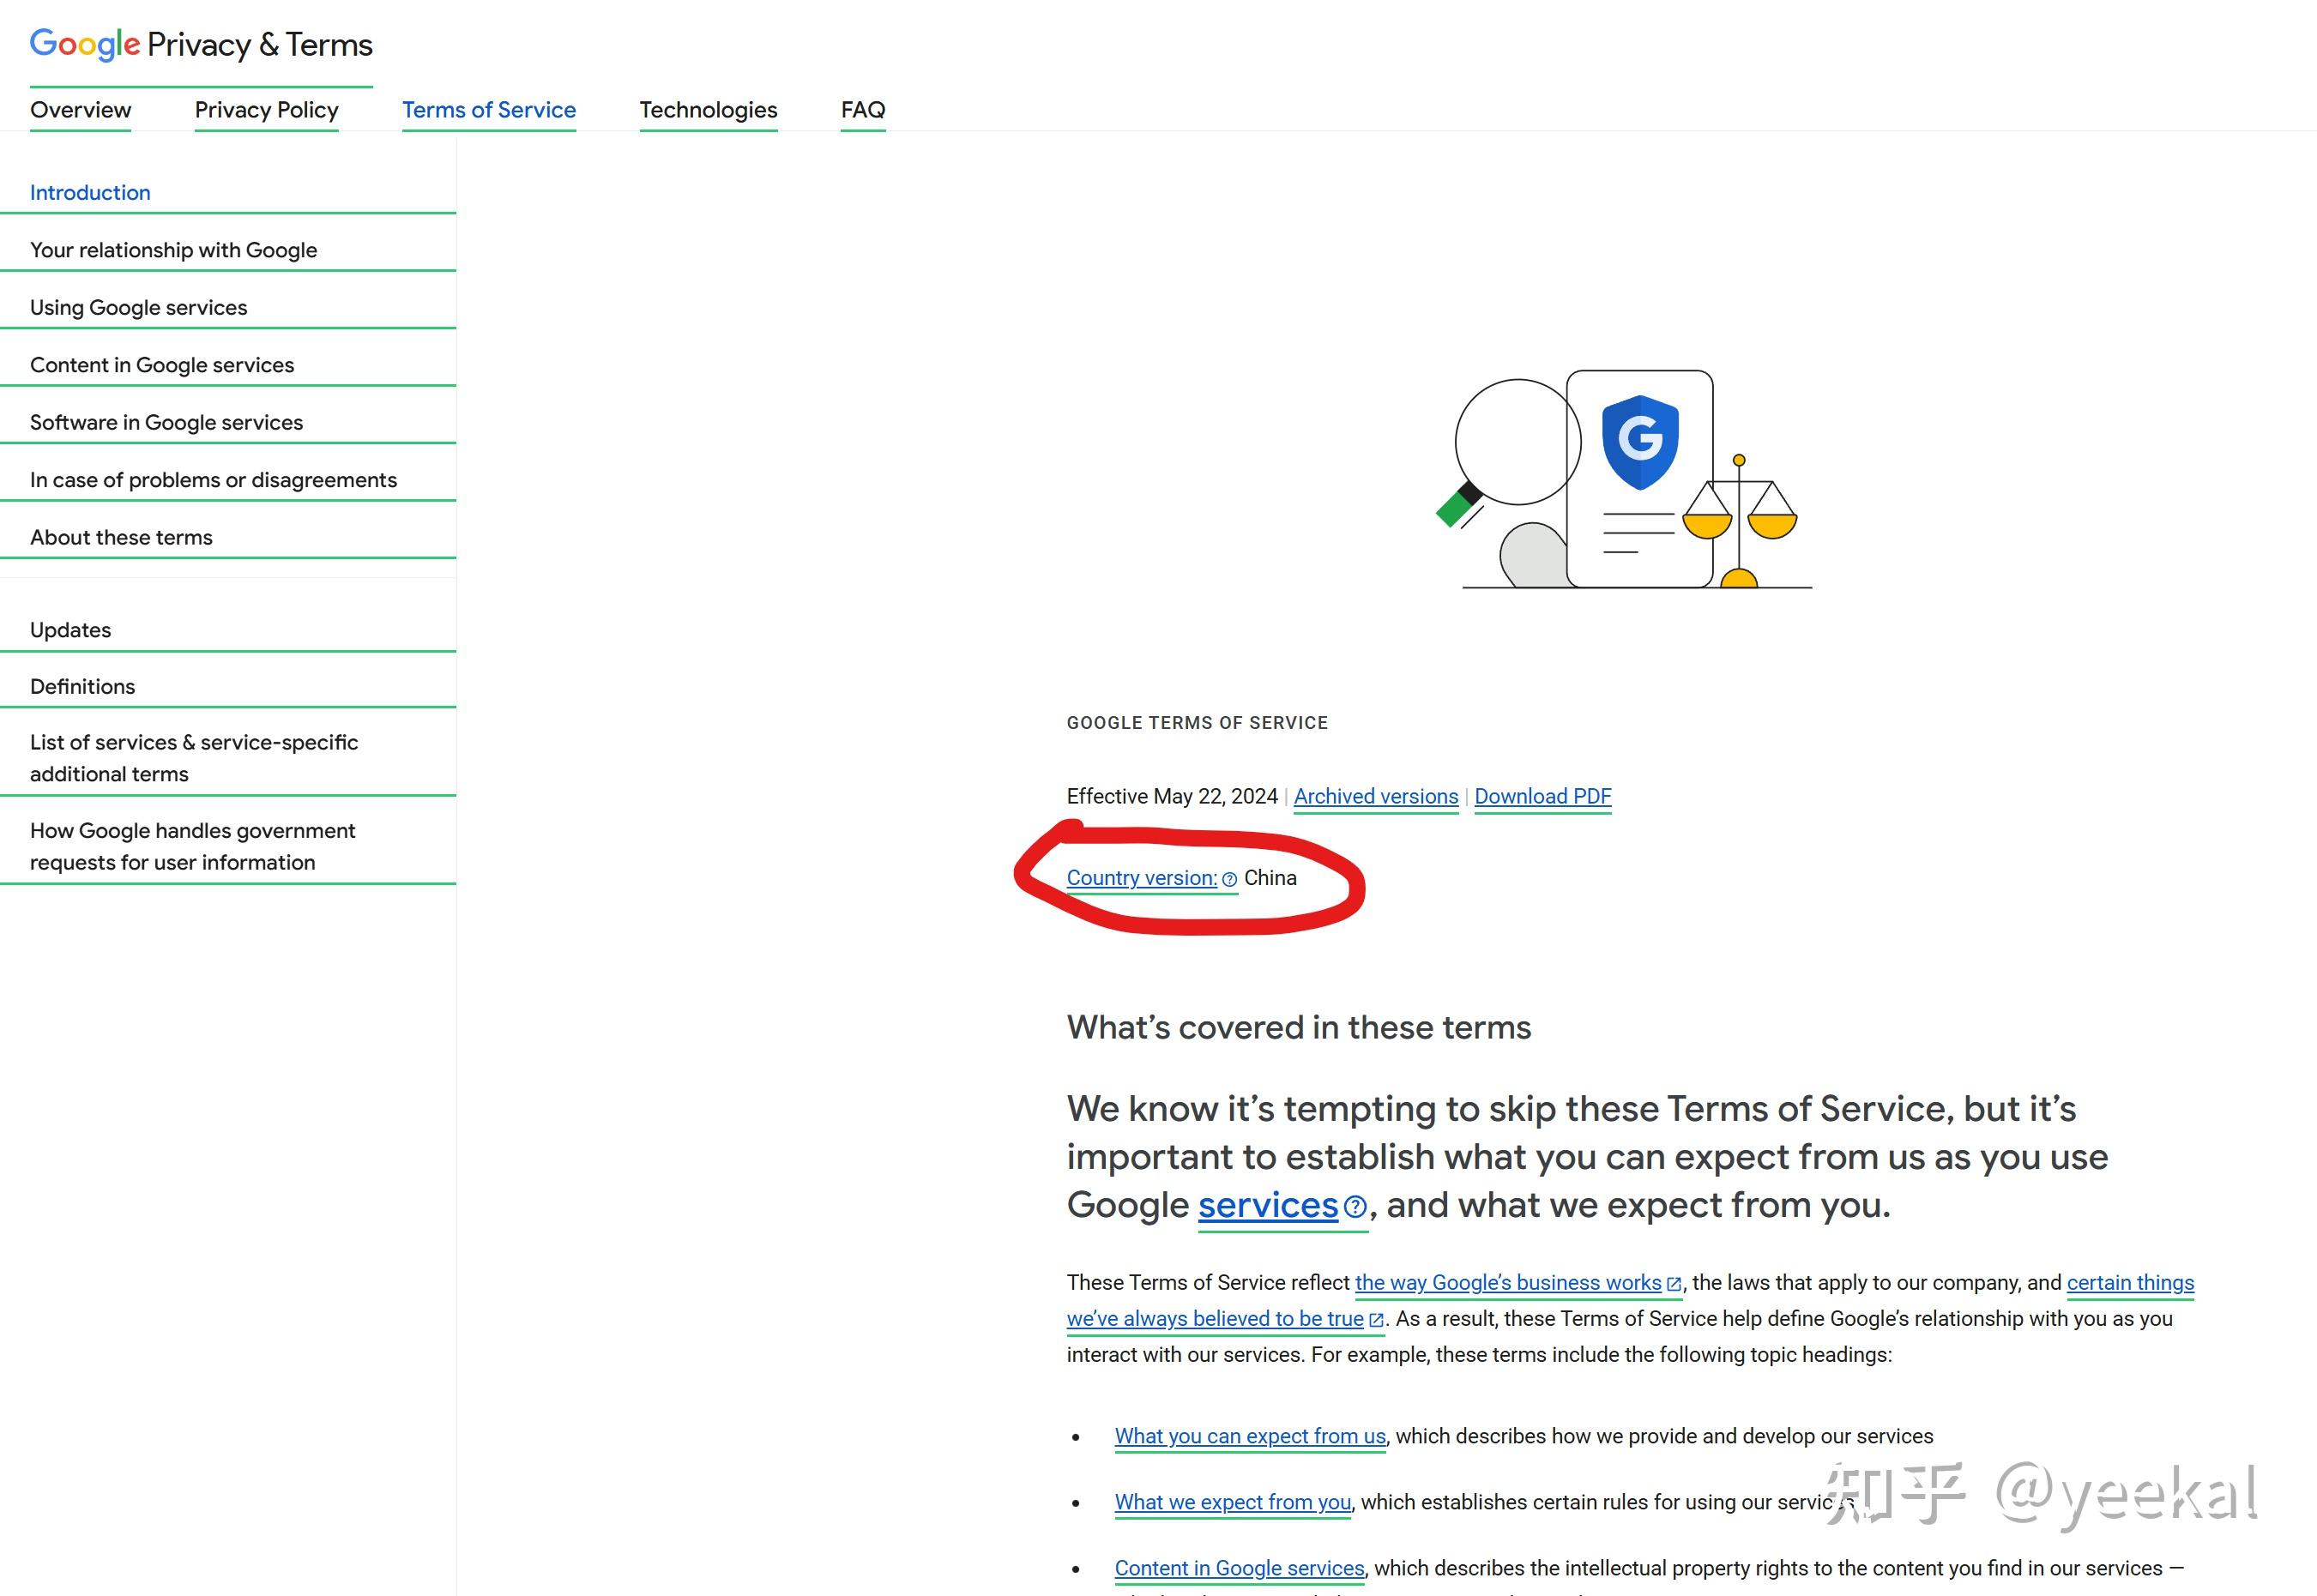Click the Google logo in header
The height and width of the screenshot is (1596, 2317).
pos(84,44)
